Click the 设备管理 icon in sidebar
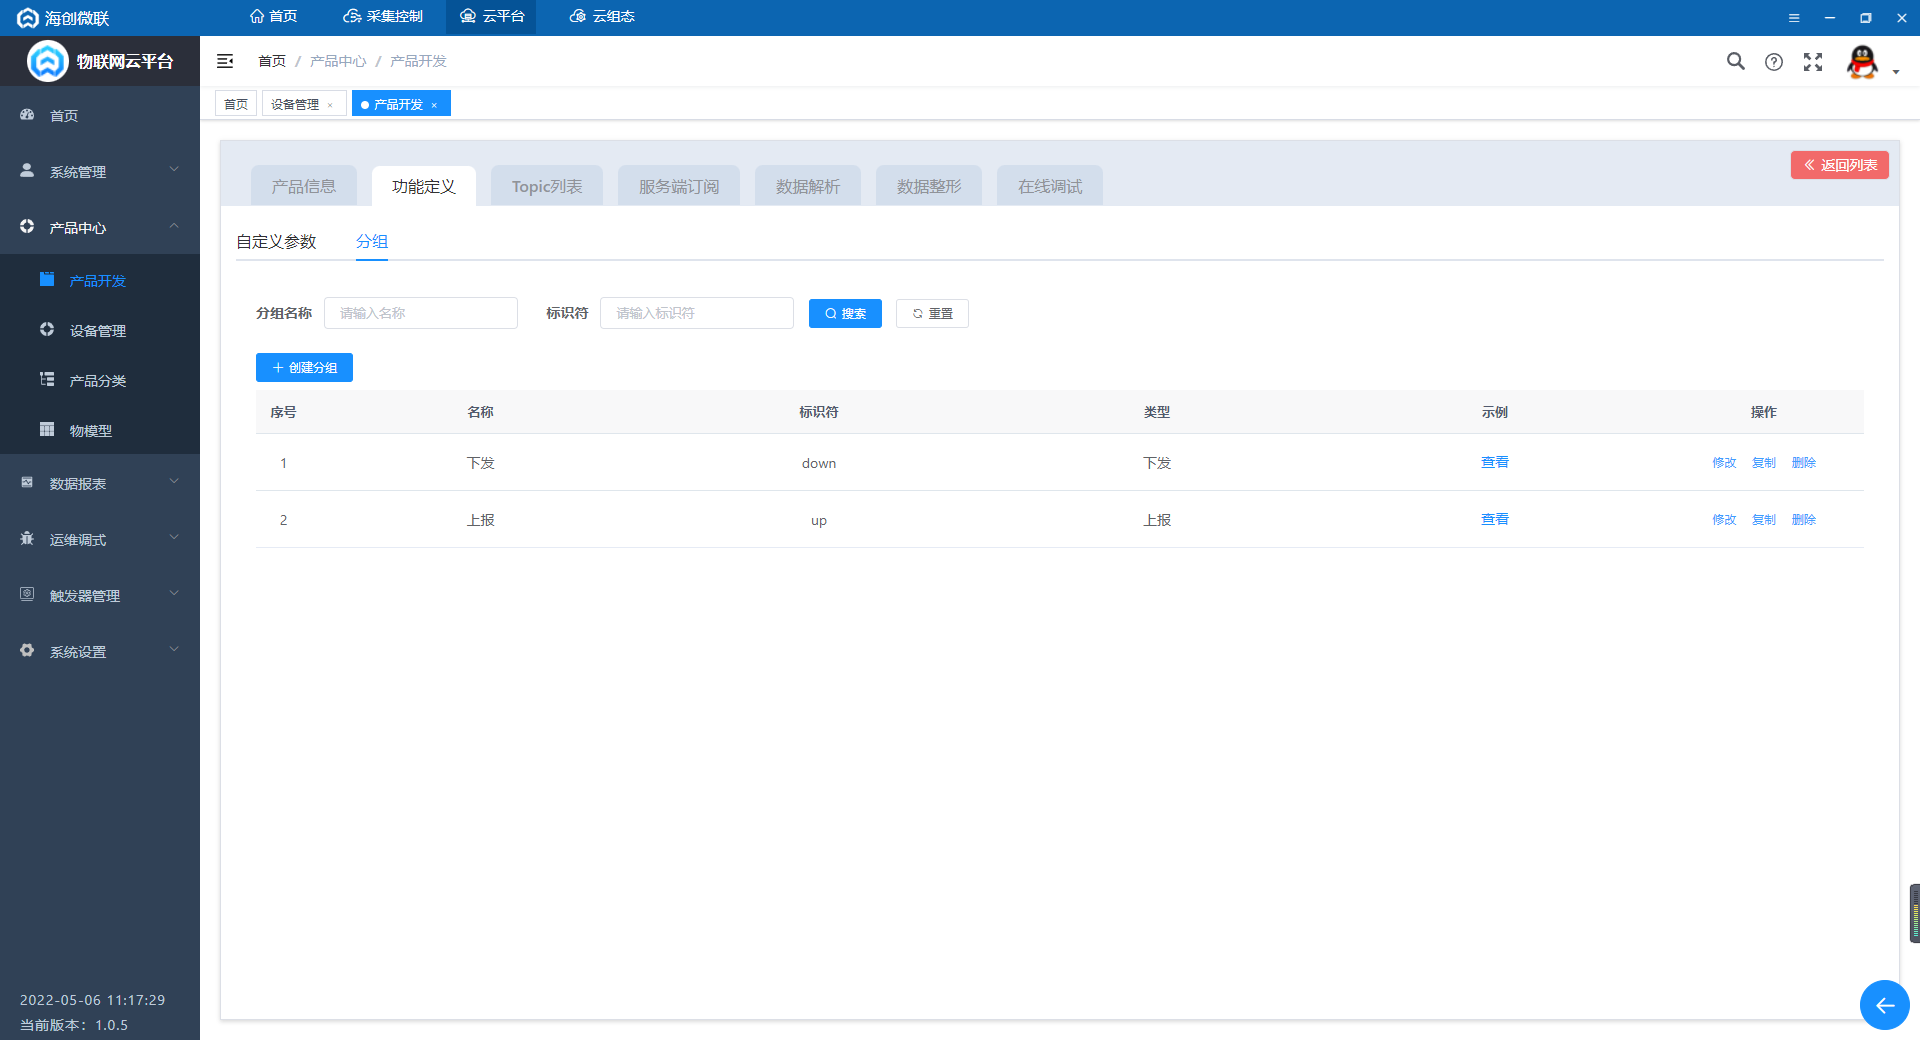The width and height of the screenshot is (1920, 1040). (47, 330)
